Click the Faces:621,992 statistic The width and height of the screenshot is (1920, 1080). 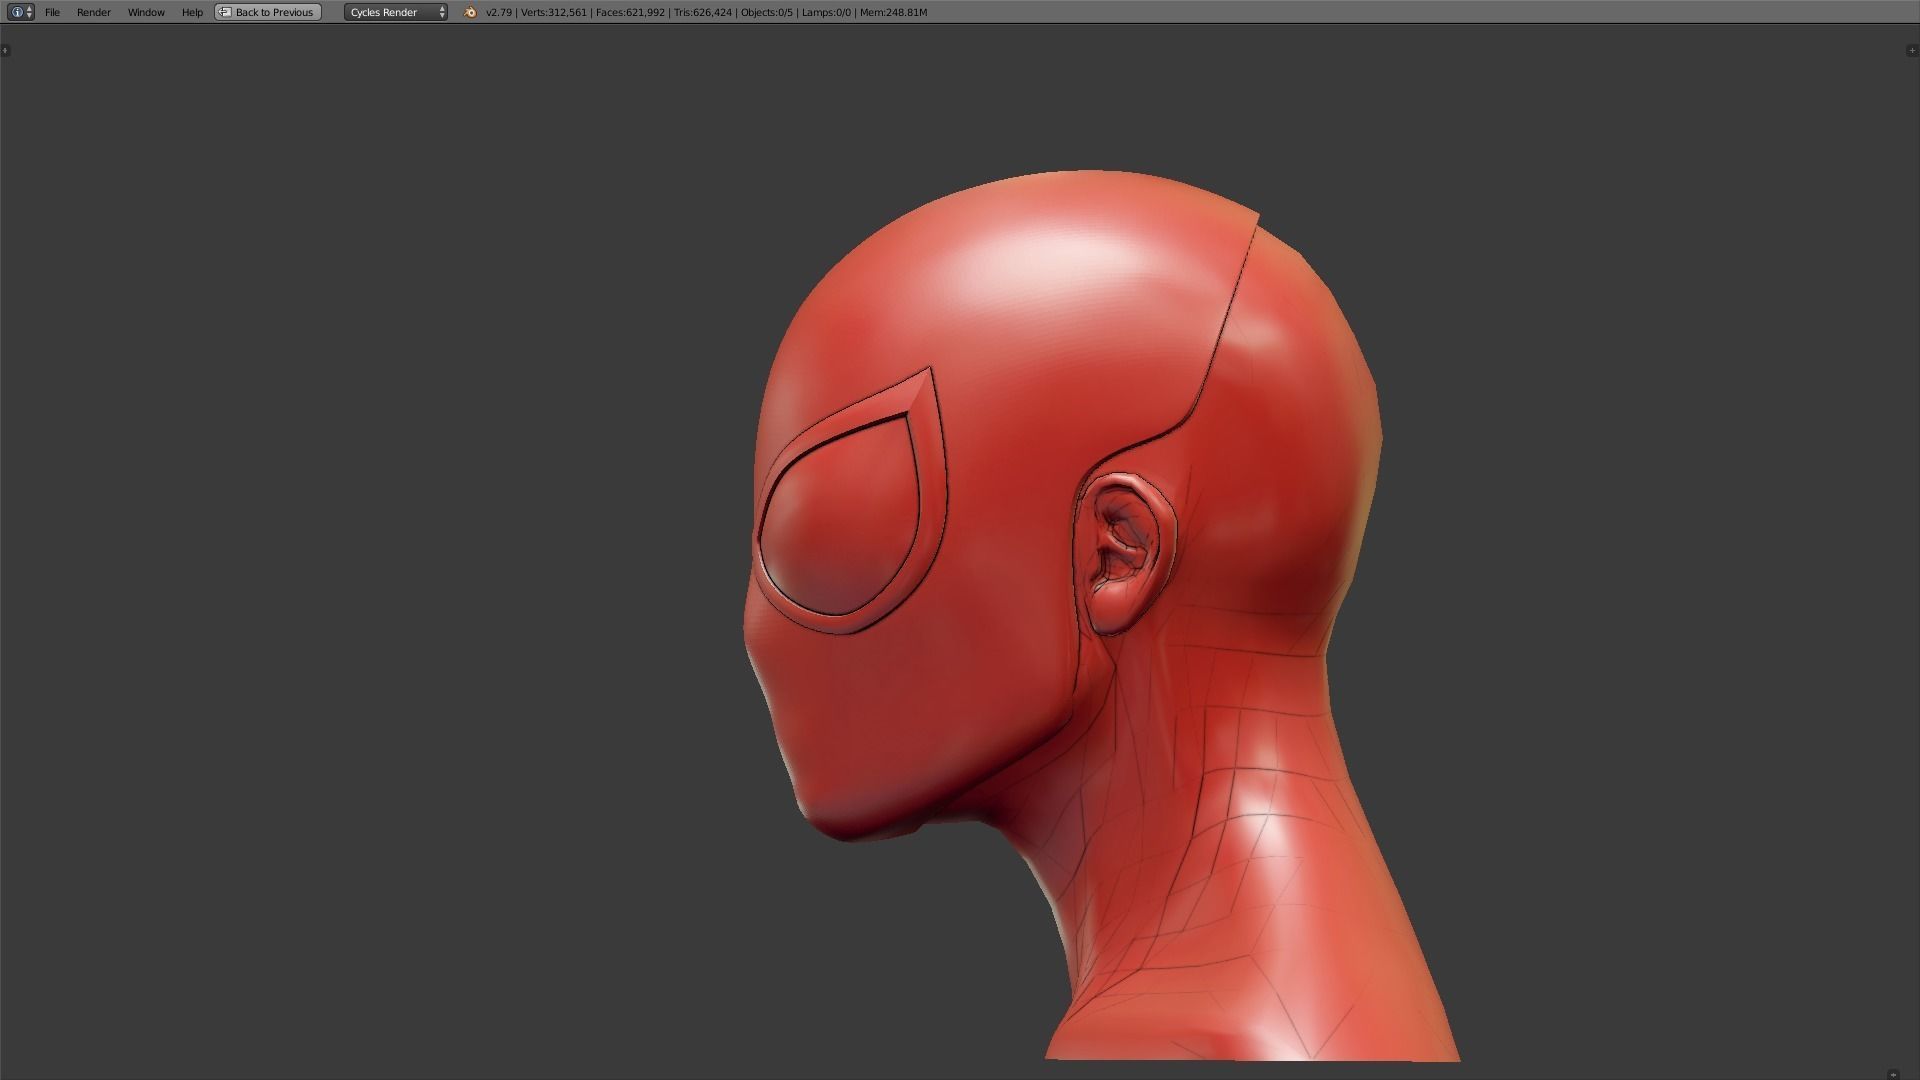click(x=630, y=12)
